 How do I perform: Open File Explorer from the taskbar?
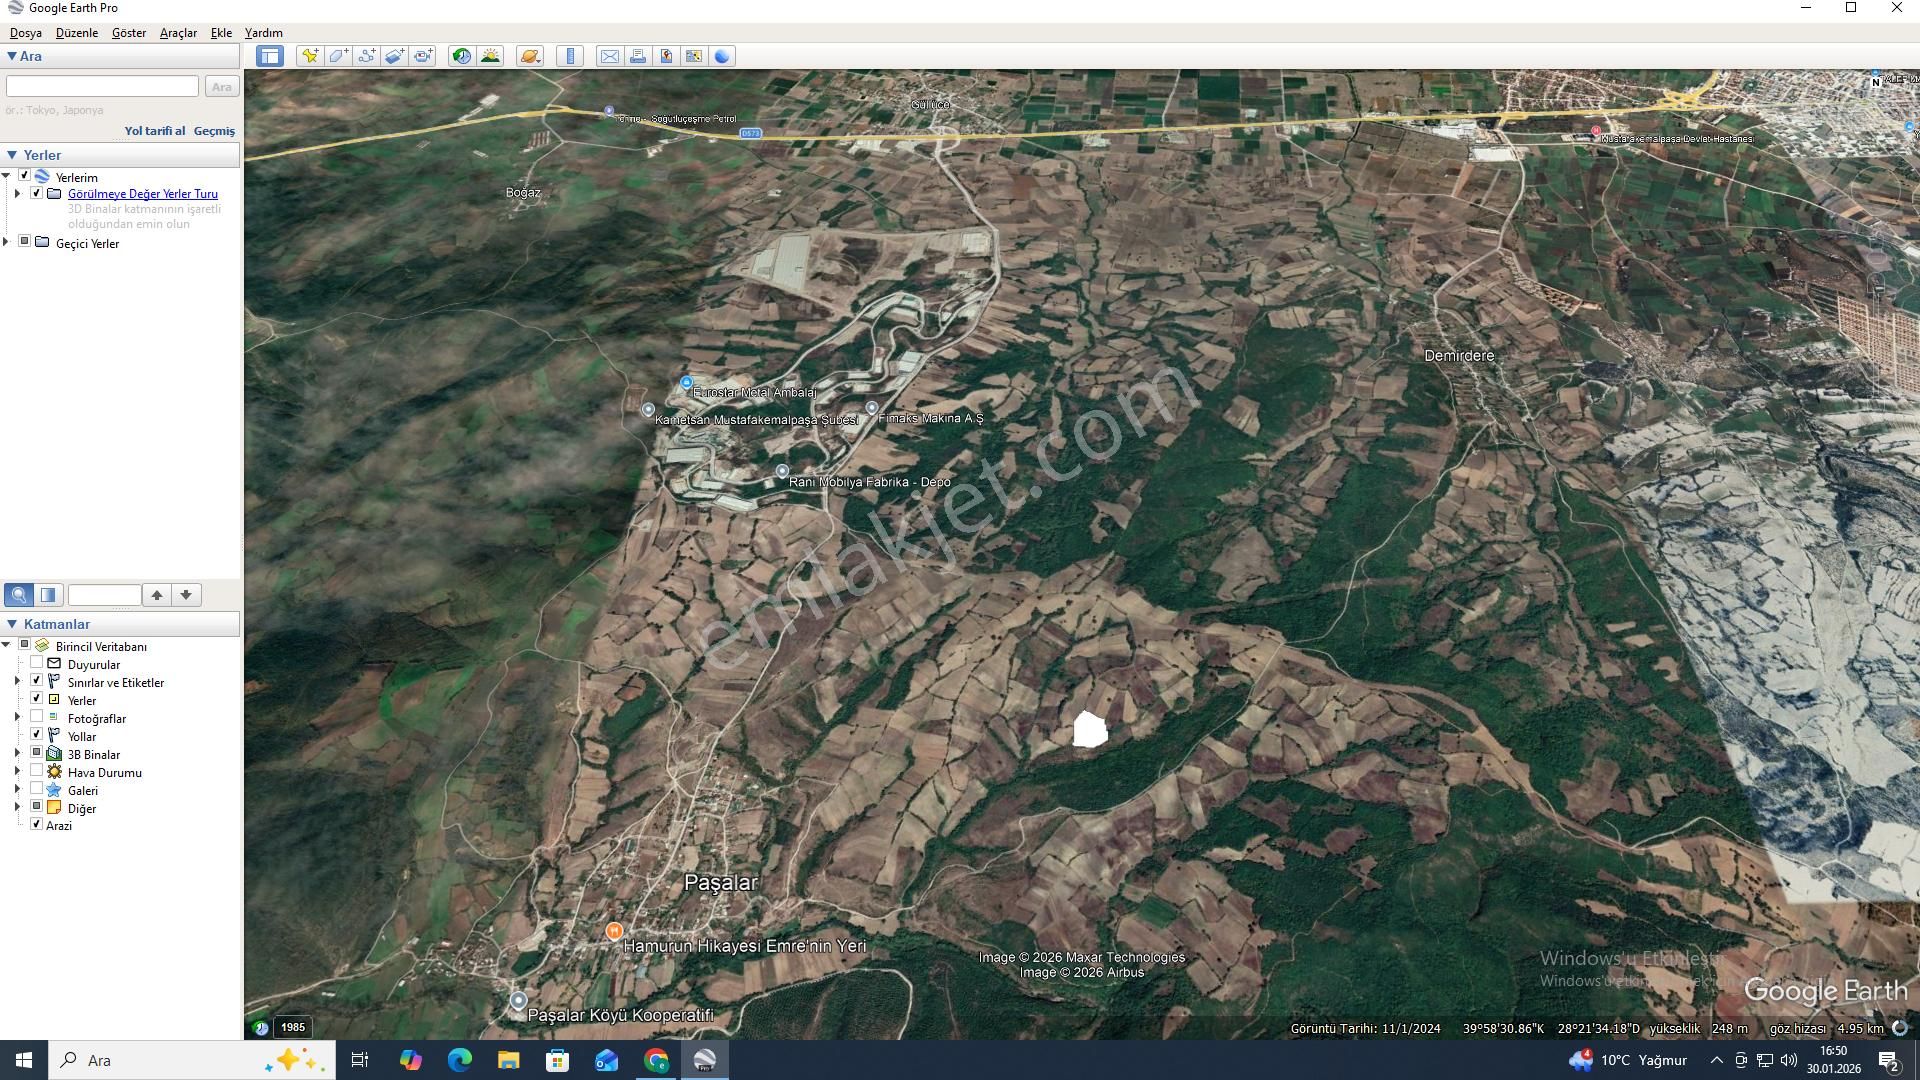(x=508, y=1060)
